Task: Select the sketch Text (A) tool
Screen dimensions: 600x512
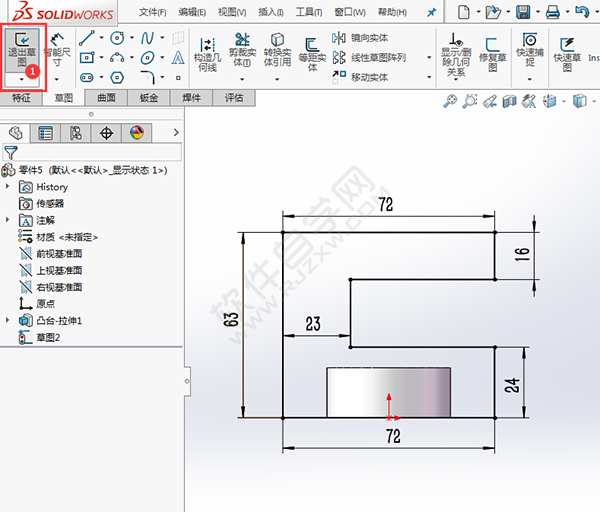Action: pyautogui.click(x=178, y=58)
